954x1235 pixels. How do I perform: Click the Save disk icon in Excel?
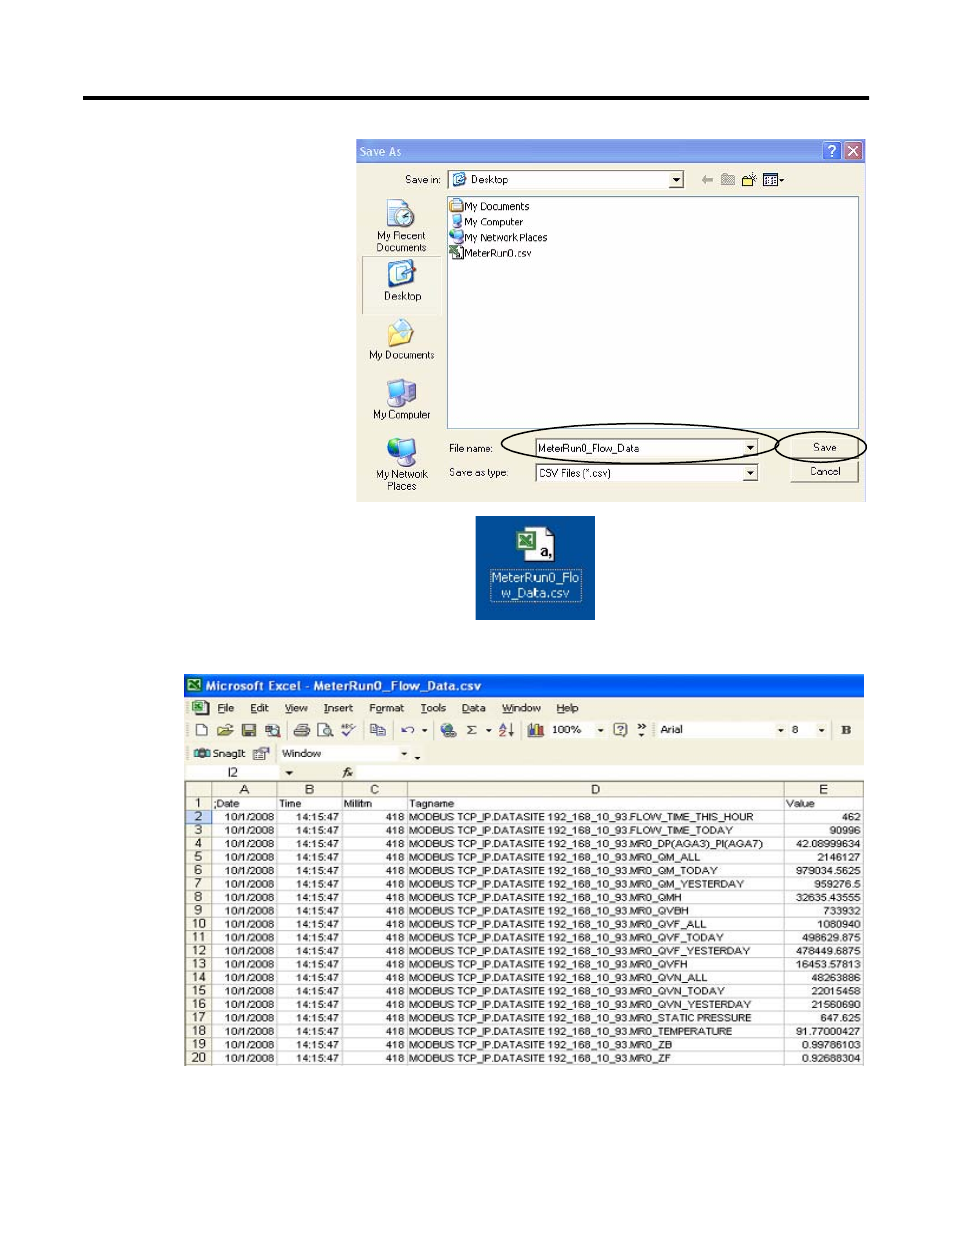[x=249, y=730]
